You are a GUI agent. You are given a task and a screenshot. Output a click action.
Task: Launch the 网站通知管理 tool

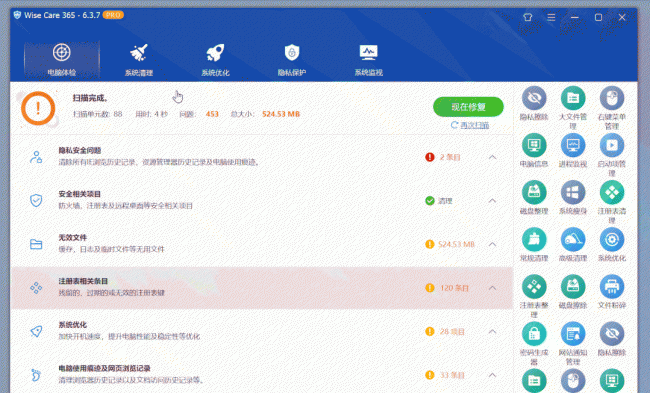[x=573, y=343]
